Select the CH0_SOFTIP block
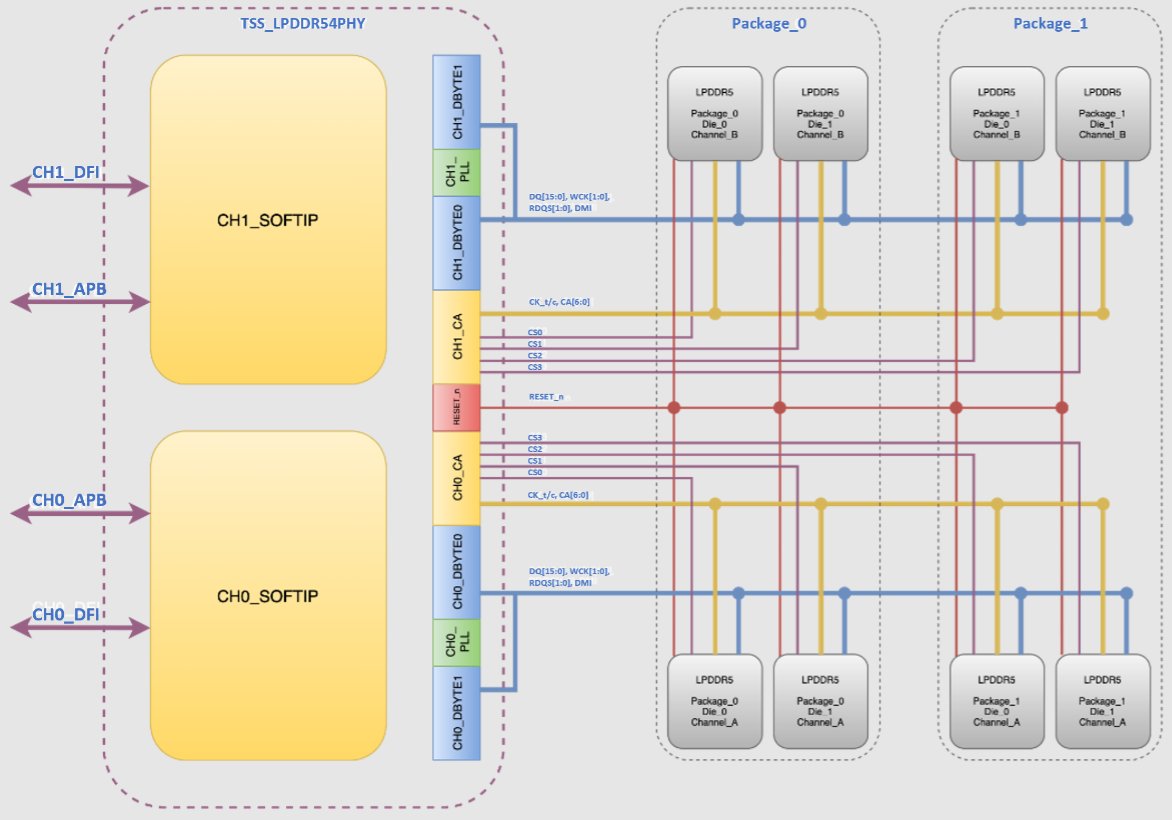The image size is (1172, 820). [268, 596]
